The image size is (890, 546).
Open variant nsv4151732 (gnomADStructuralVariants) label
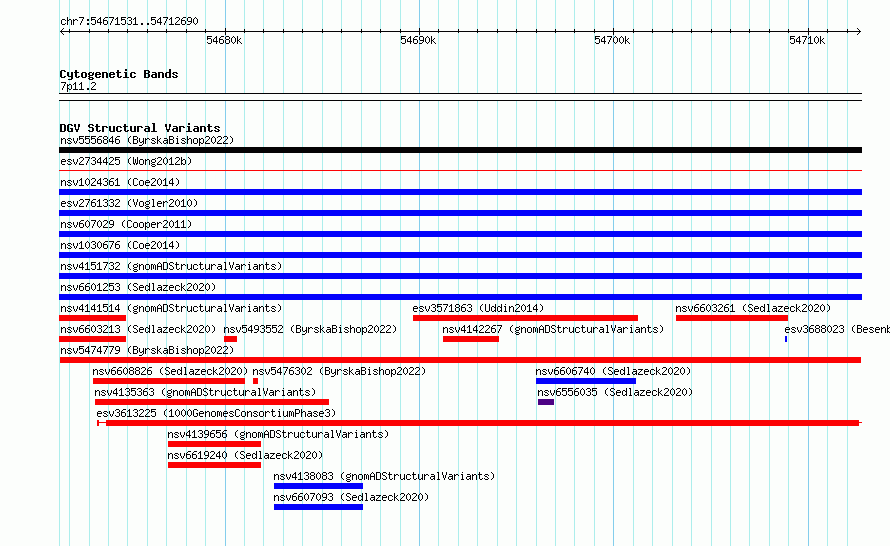171,266
